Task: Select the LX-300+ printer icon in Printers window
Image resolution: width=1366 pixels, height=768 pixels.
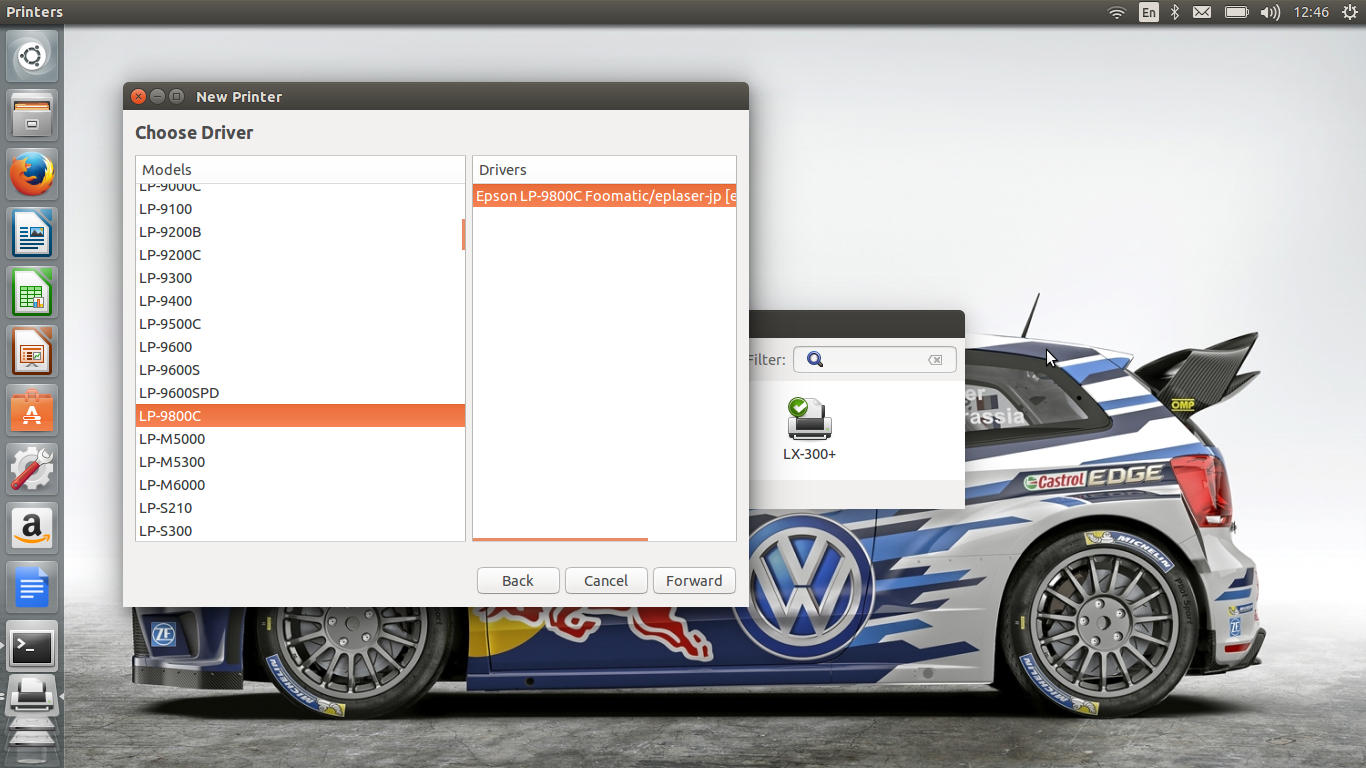Action: point(810,429)
